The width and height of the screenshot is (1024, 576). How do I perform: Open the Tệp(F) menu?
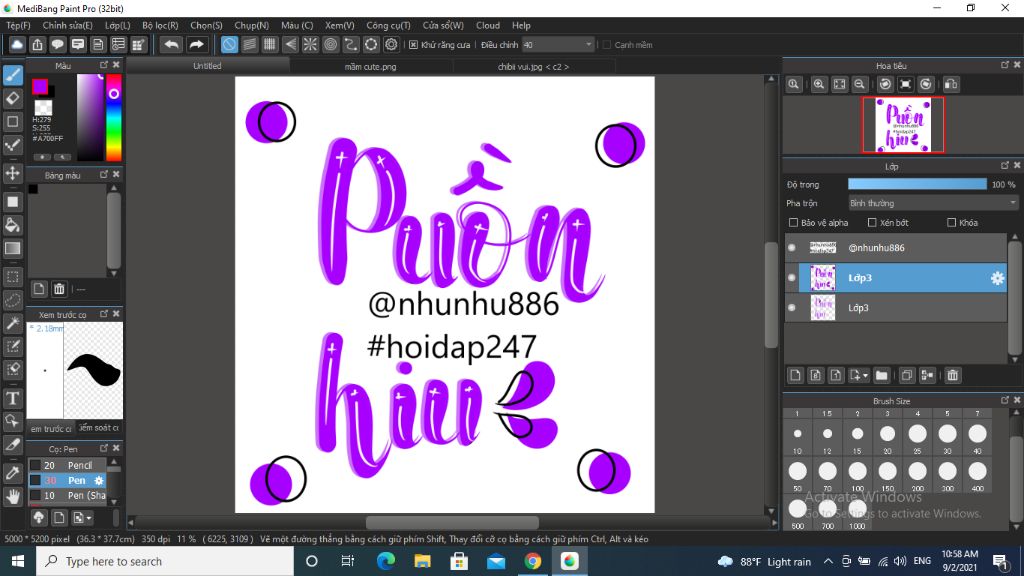pyautogui.click(x=18, y=25)
